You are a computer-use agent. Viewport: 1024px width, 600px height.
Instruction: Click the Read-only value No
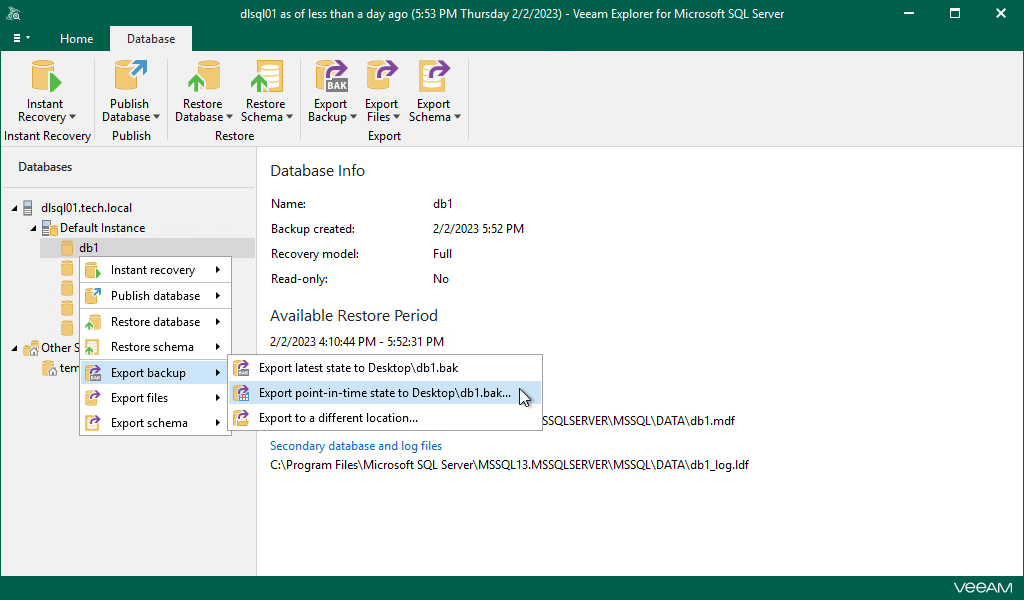pyautogui.click(x=441, y=279)
